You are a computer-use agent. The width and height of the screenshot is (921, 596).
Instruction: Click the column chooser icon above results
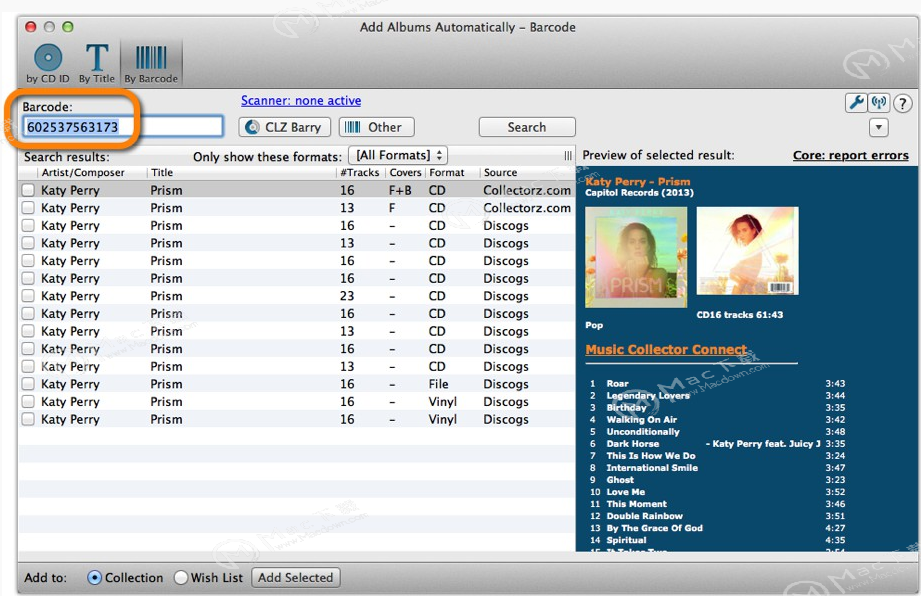point(567,156)
